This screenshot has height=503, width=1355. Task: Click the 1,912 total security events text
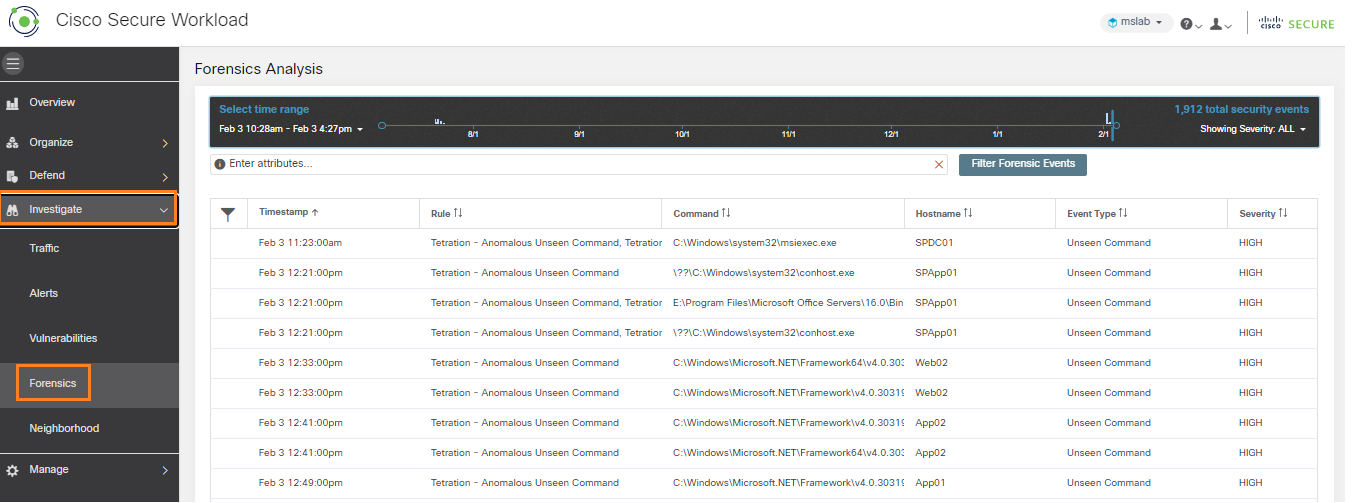(x=1241, y=110)
